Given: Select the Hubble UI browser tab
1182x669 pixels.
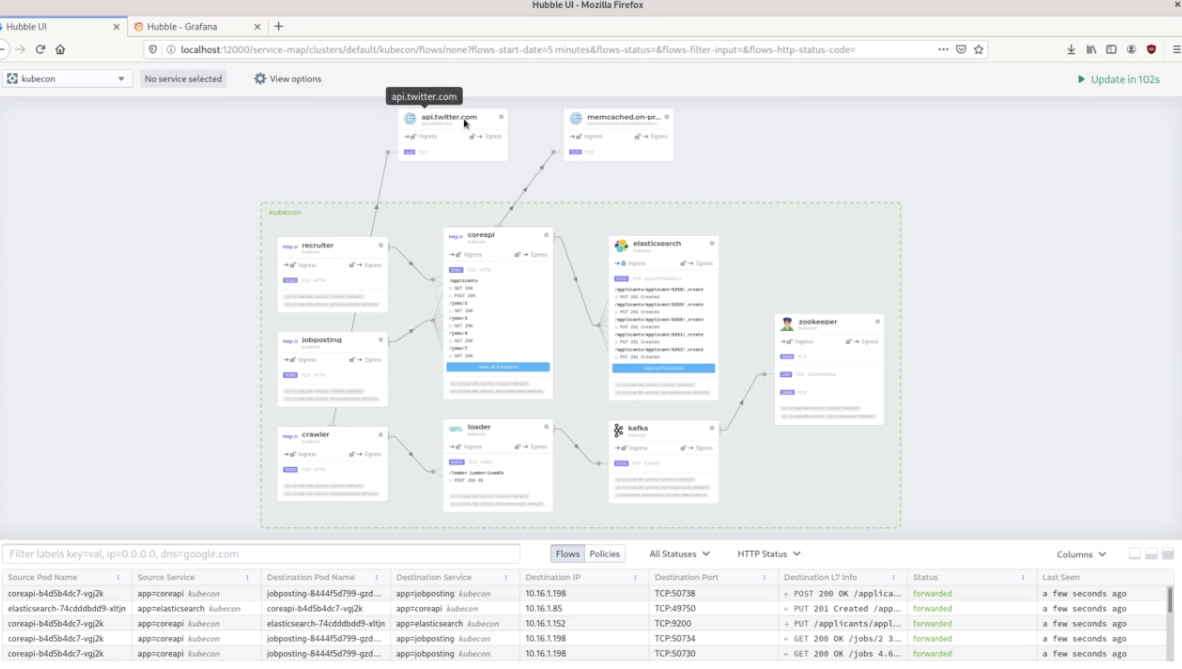Looking at the screenshot, I should click(60, 26).
